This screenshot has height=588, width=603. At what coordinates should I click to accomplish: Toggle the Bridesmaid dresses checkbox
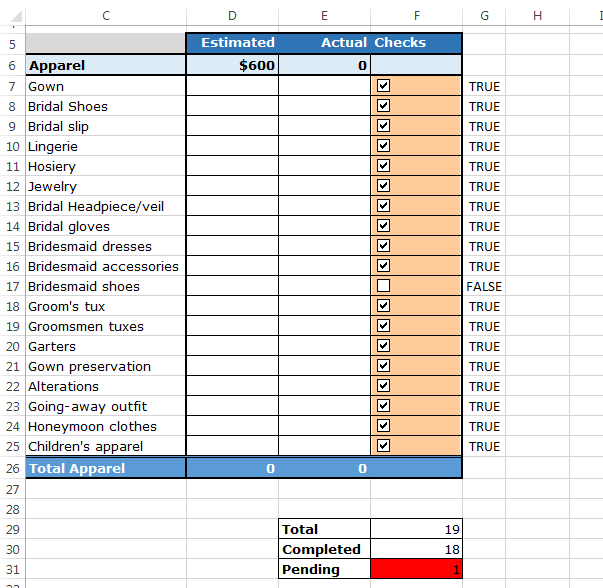(x=383, y=246)
